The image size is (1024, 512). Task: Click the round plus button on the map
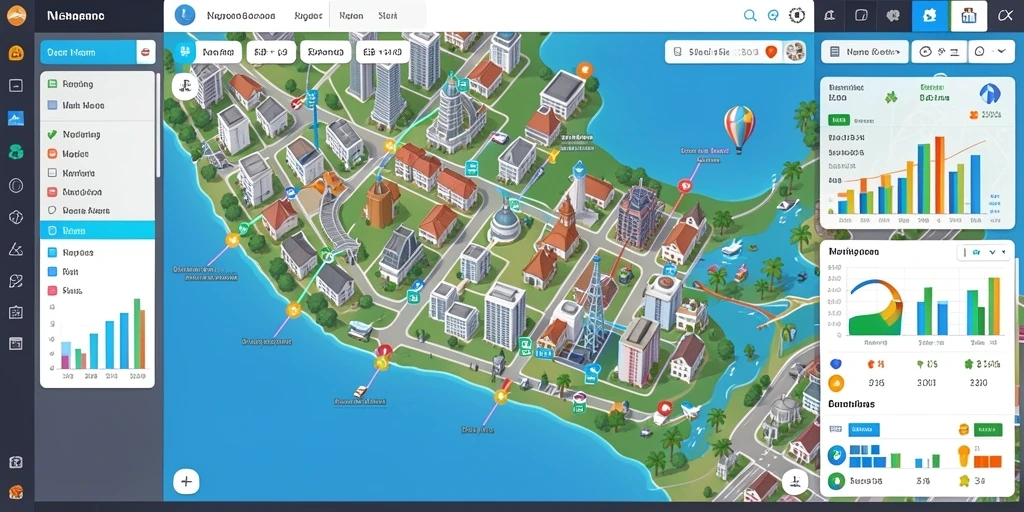[186, 482]
